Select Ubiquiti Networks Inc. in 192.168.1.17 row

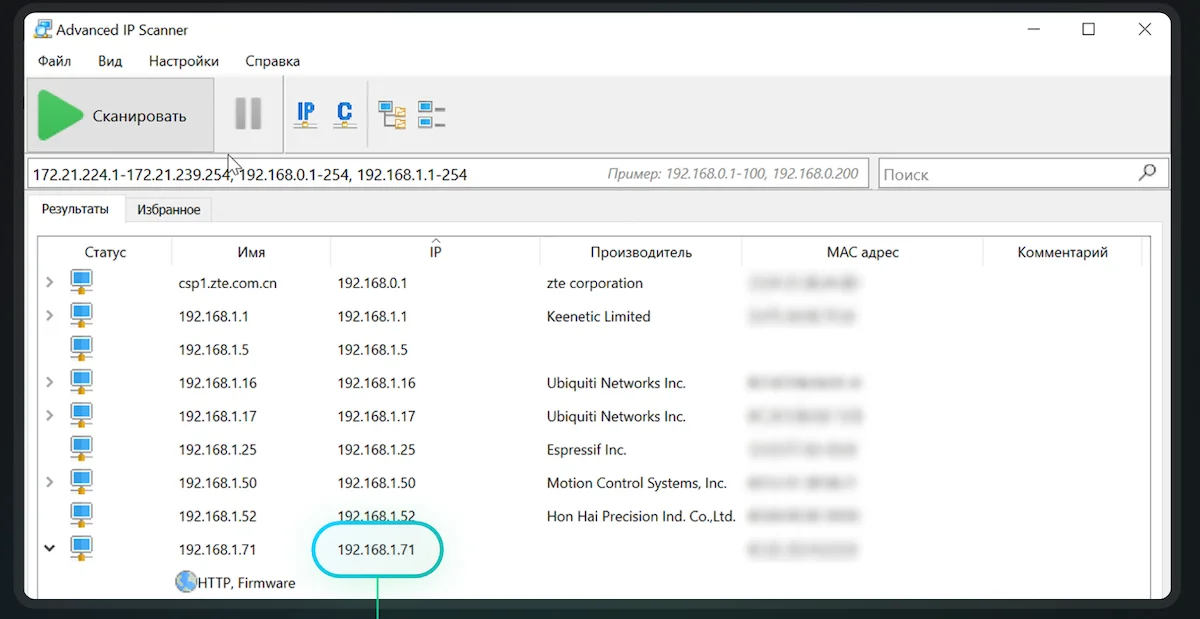click(616, 416)
